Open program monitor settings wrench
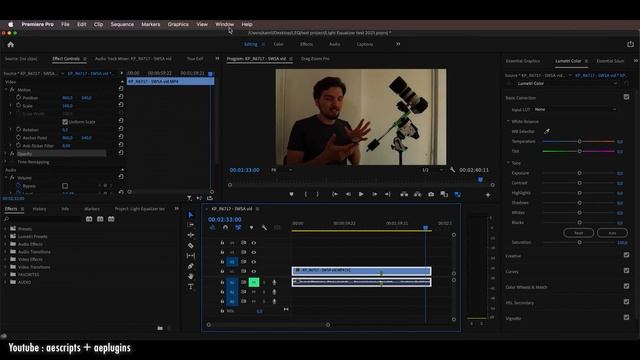Viewport: 640px width, 360px height. pos(452,170)
